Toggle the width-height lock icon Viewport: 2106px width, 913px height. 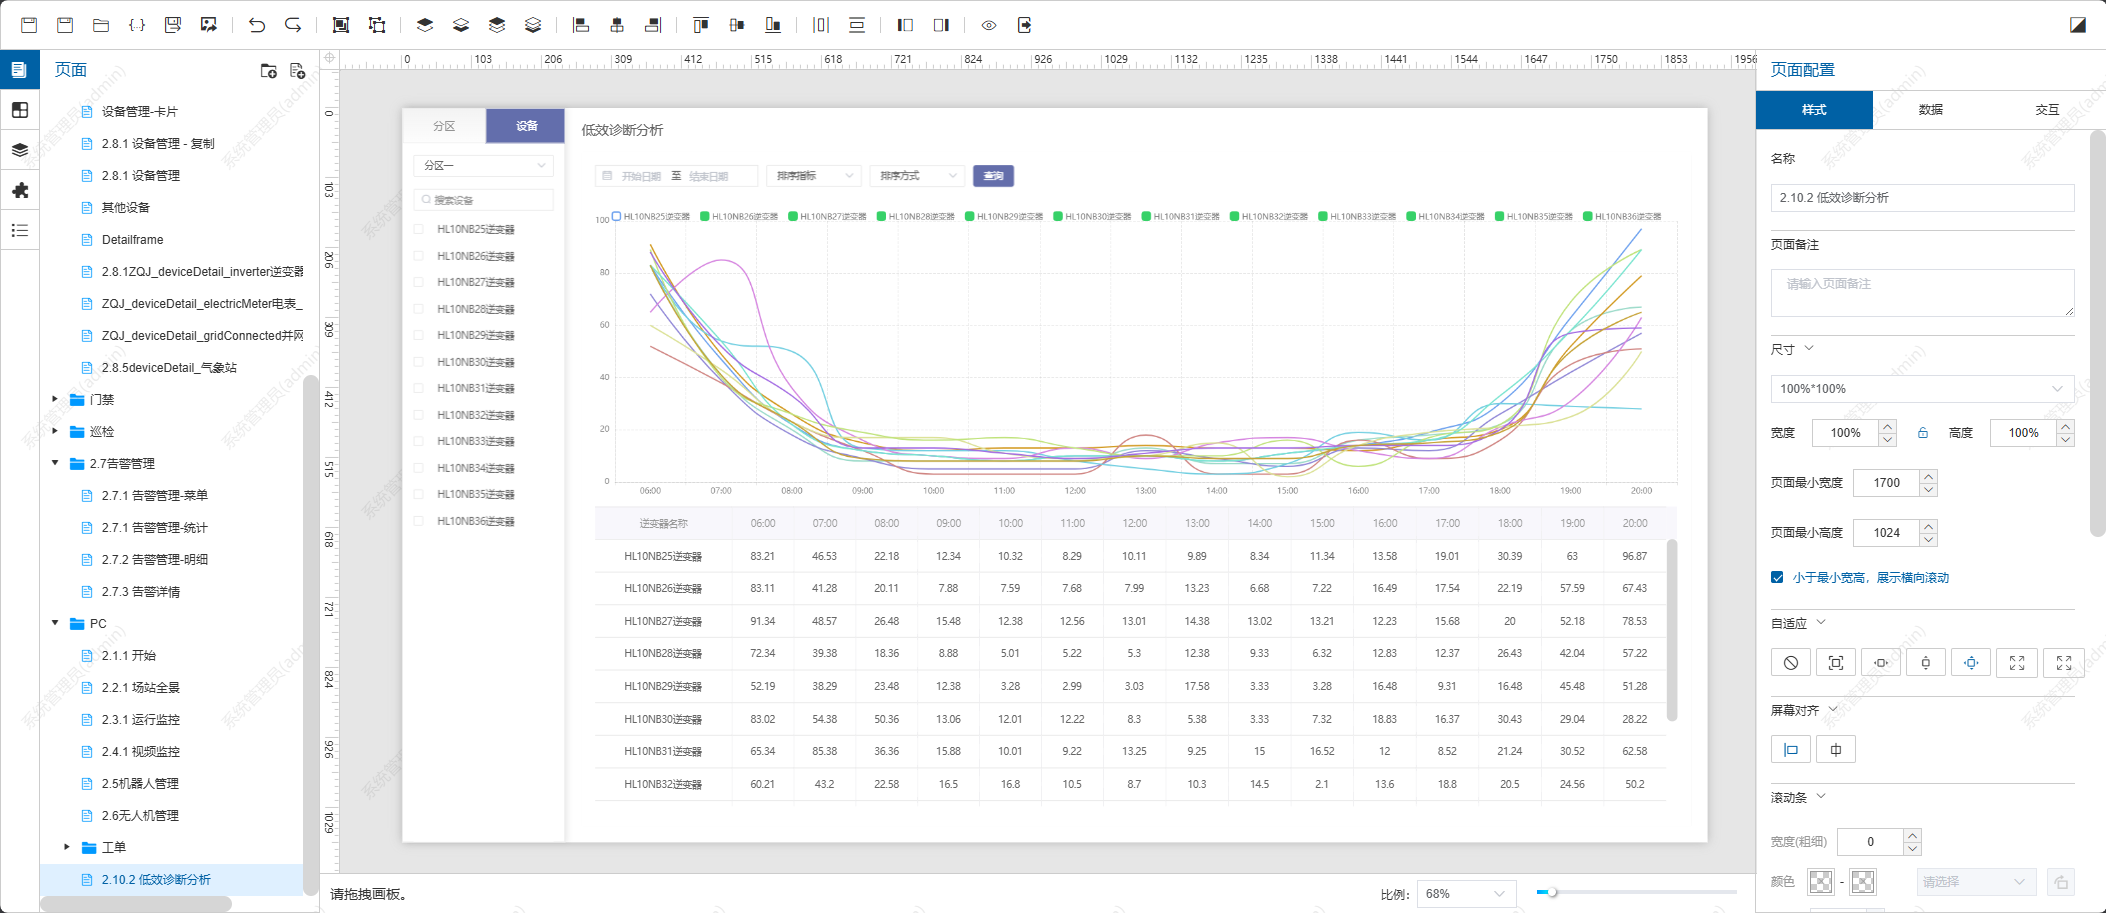coord(1922,433)
